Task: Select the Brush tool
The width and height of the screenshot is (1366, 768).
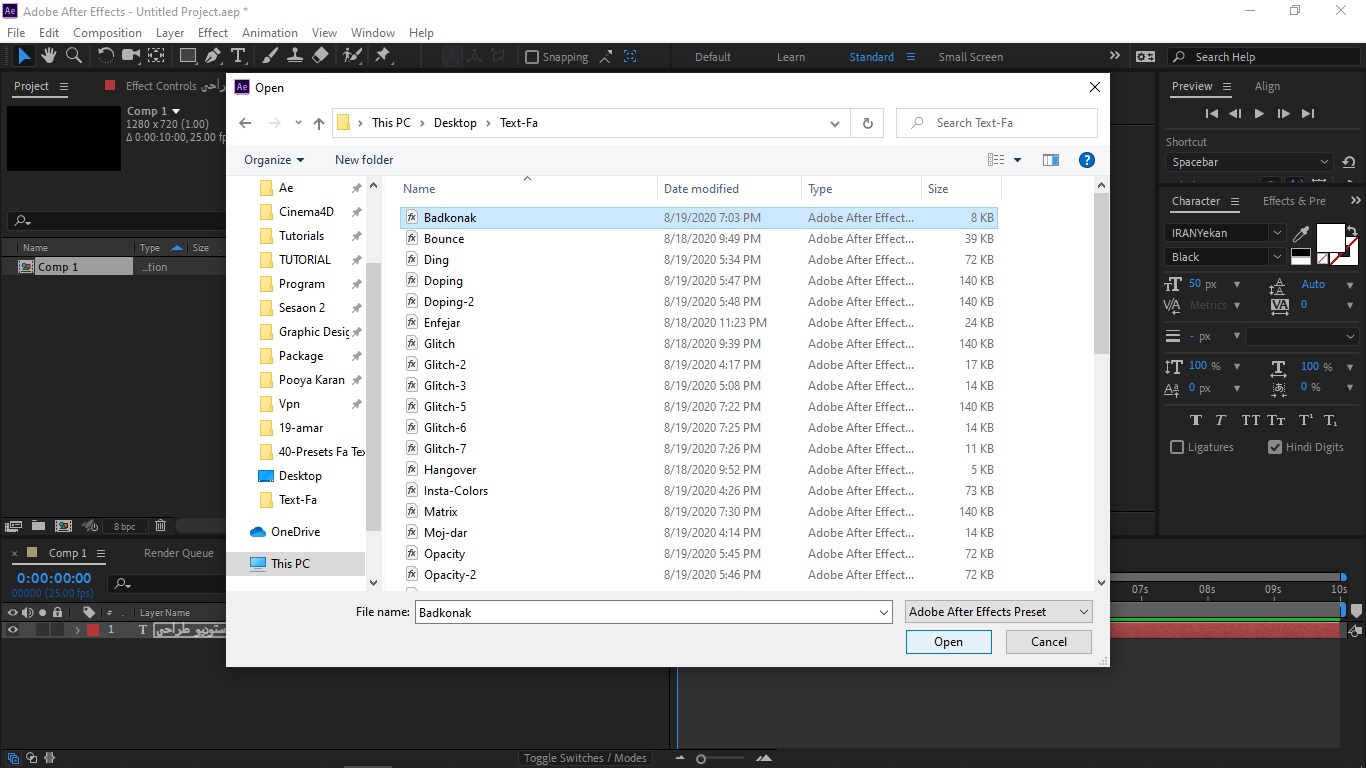Action: [x=270, y=56]
